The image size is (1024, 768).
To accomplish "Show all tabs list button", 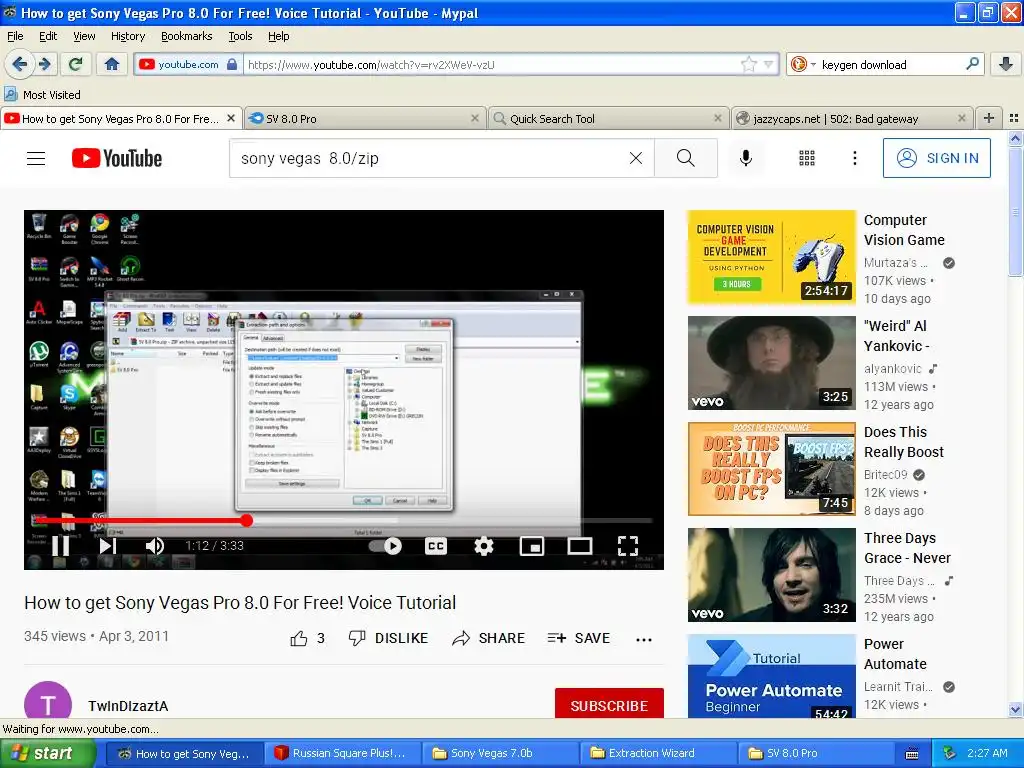I will click(x=1014, y=118).
